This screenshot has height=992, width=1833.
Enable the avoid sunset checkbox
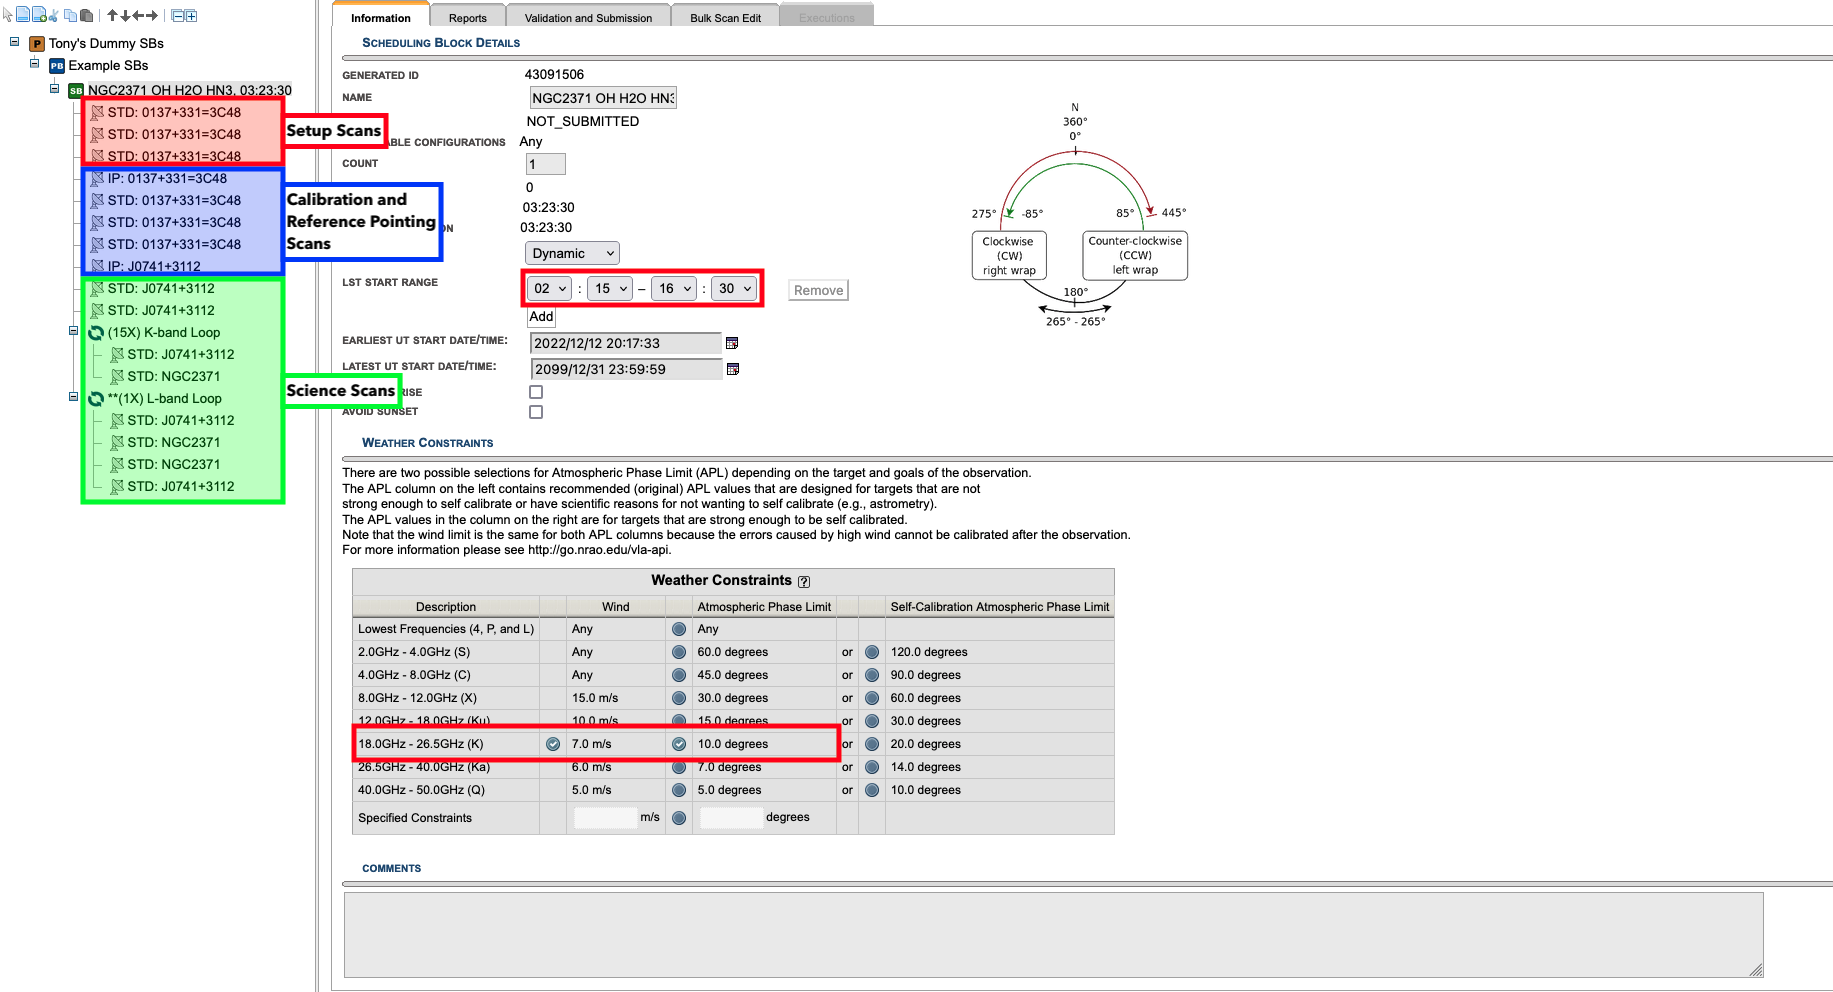point(536,412)
